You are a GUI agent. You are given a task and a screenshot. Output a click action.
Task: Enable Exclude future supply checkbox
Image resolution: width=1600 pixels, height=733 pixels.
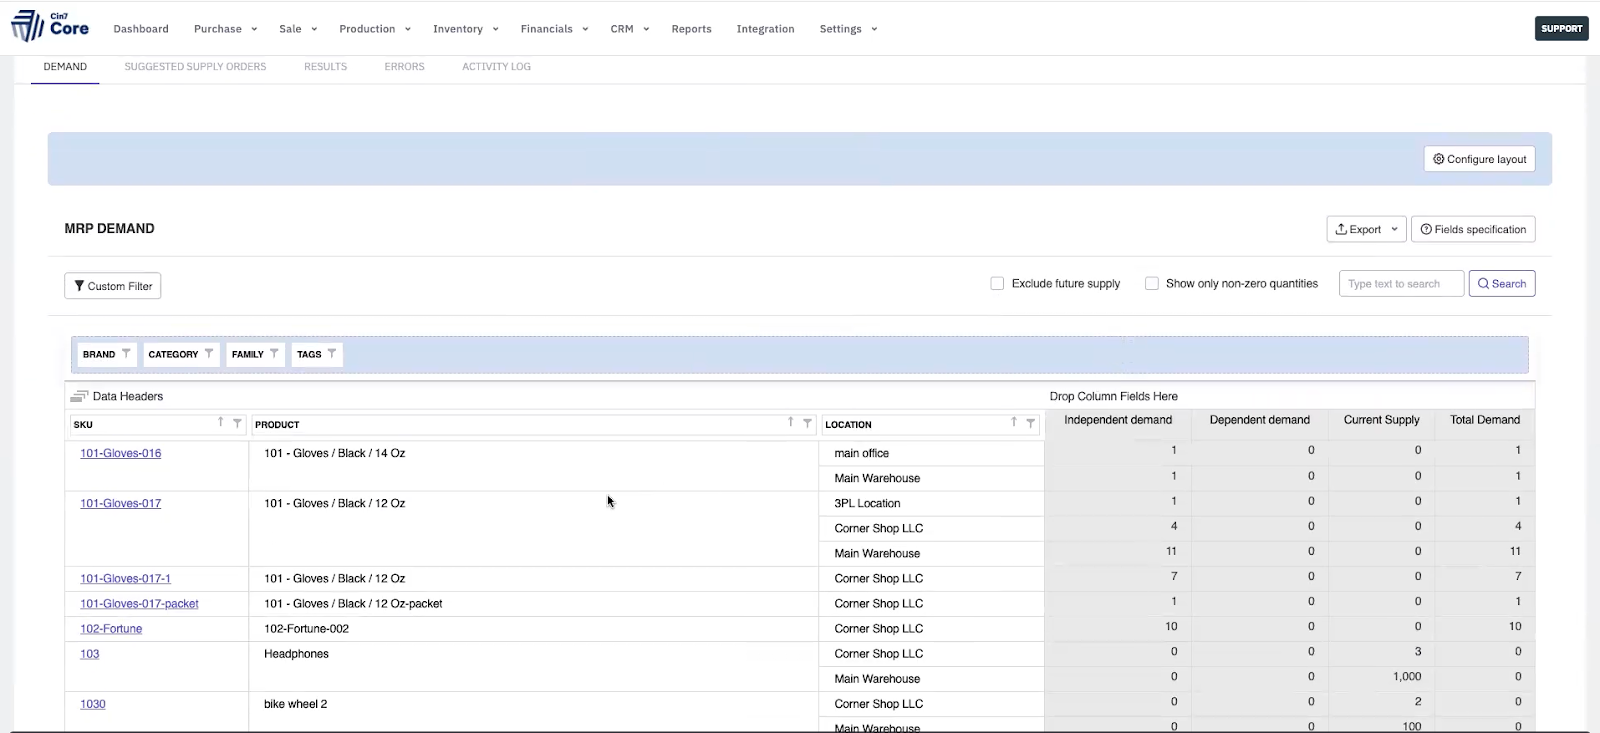point(997,284)
